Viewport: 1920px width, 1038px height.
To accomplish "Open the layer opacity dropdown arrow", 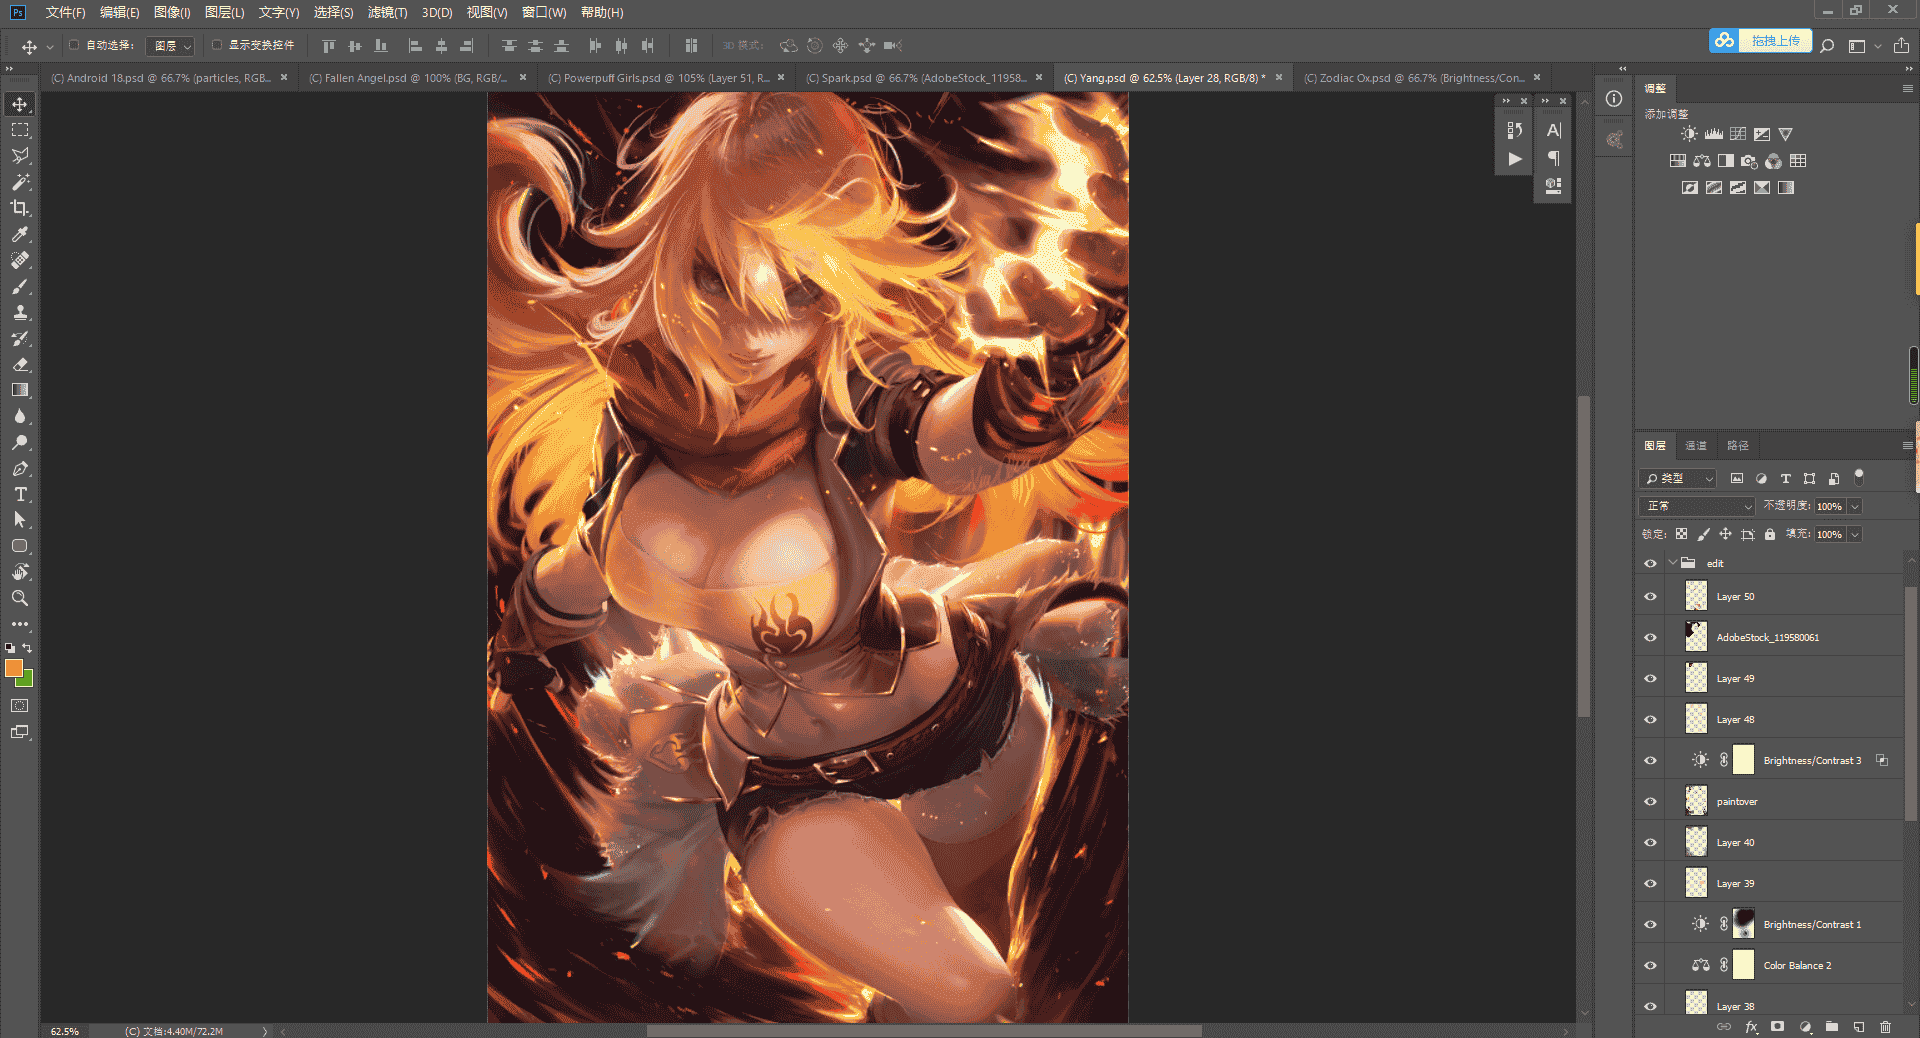I will 1855,506.
